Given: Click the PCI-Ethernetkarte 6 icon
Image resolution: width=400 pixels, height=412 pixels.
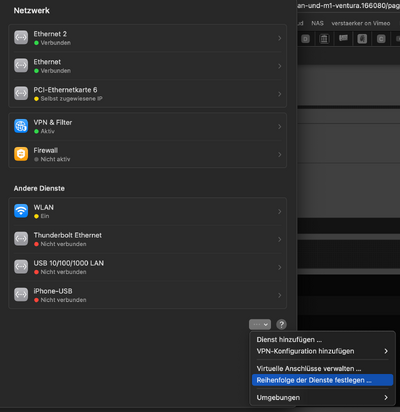Looking at the screenshot, I should point(21,93).
